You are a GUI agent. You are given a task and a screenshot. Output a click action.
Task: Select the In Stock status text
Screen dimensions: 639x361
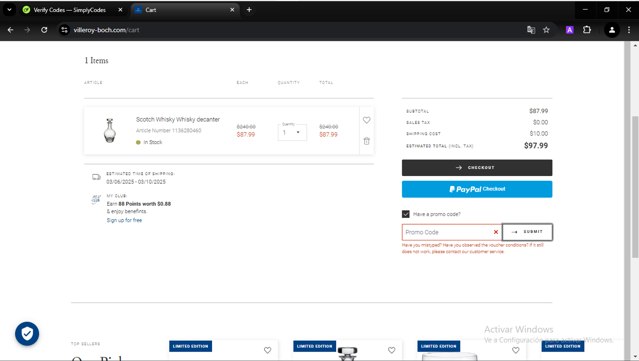(x=152, y=142)
